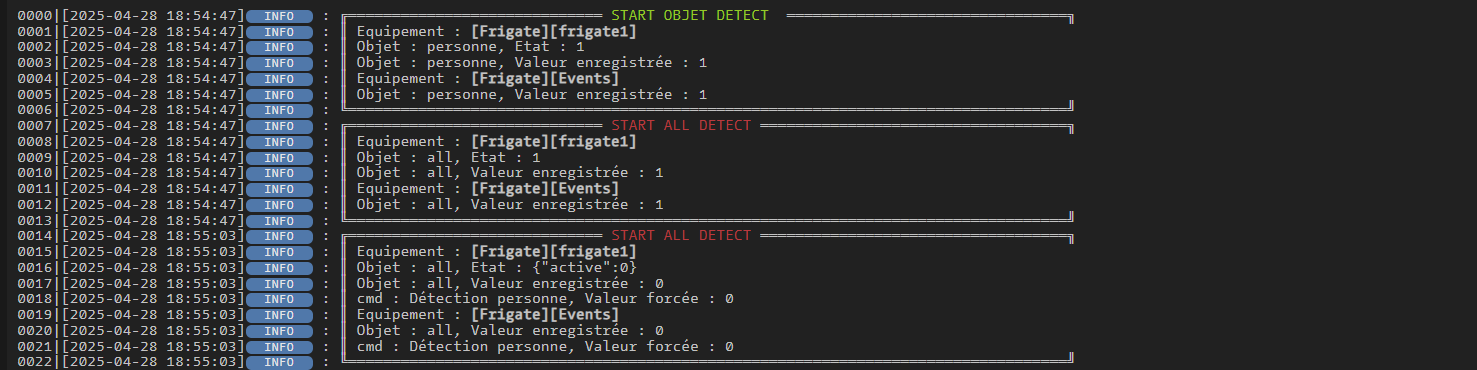Click the START ALL DETECT heading on line 0007
The width and height of the screenshot is (1477, 370).
[681, 126]
